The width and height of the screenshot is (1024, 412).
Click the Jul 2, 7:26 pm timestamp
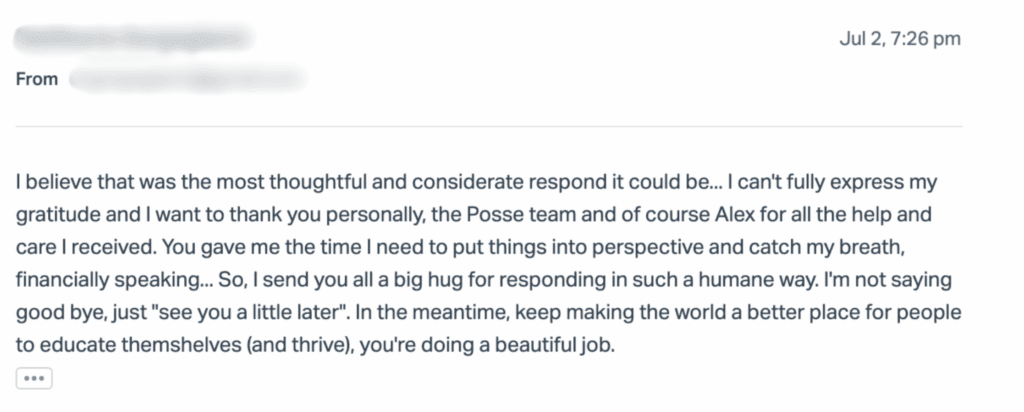(x=900, y=39)
